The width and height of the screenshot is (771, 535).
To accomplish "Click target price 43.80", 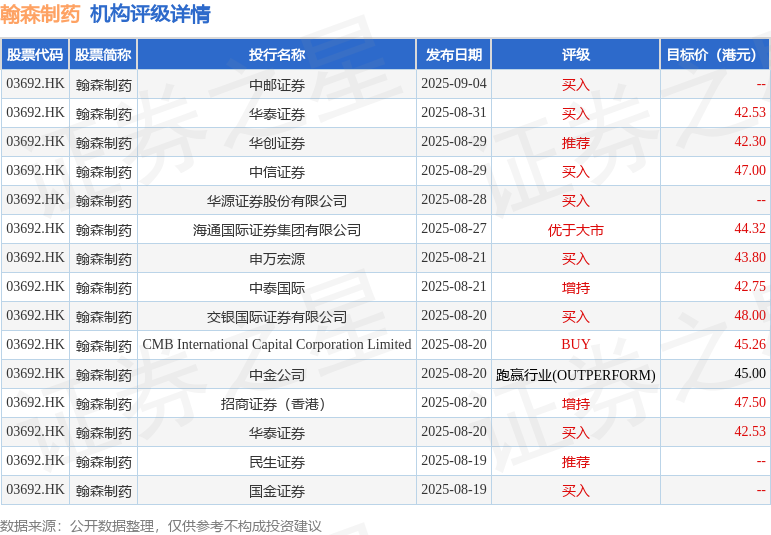I will coord(750,258).
